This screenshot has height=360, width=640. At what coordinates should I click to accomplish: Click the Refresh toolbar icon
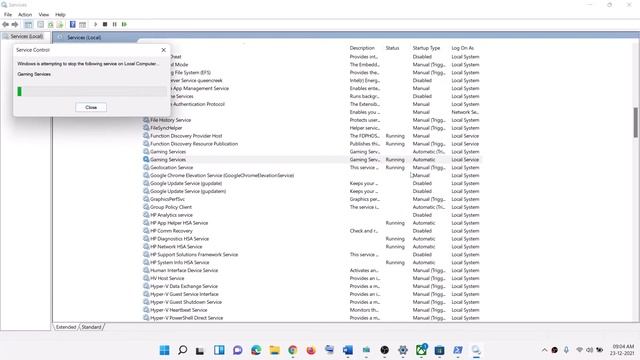tap(51, 24)
